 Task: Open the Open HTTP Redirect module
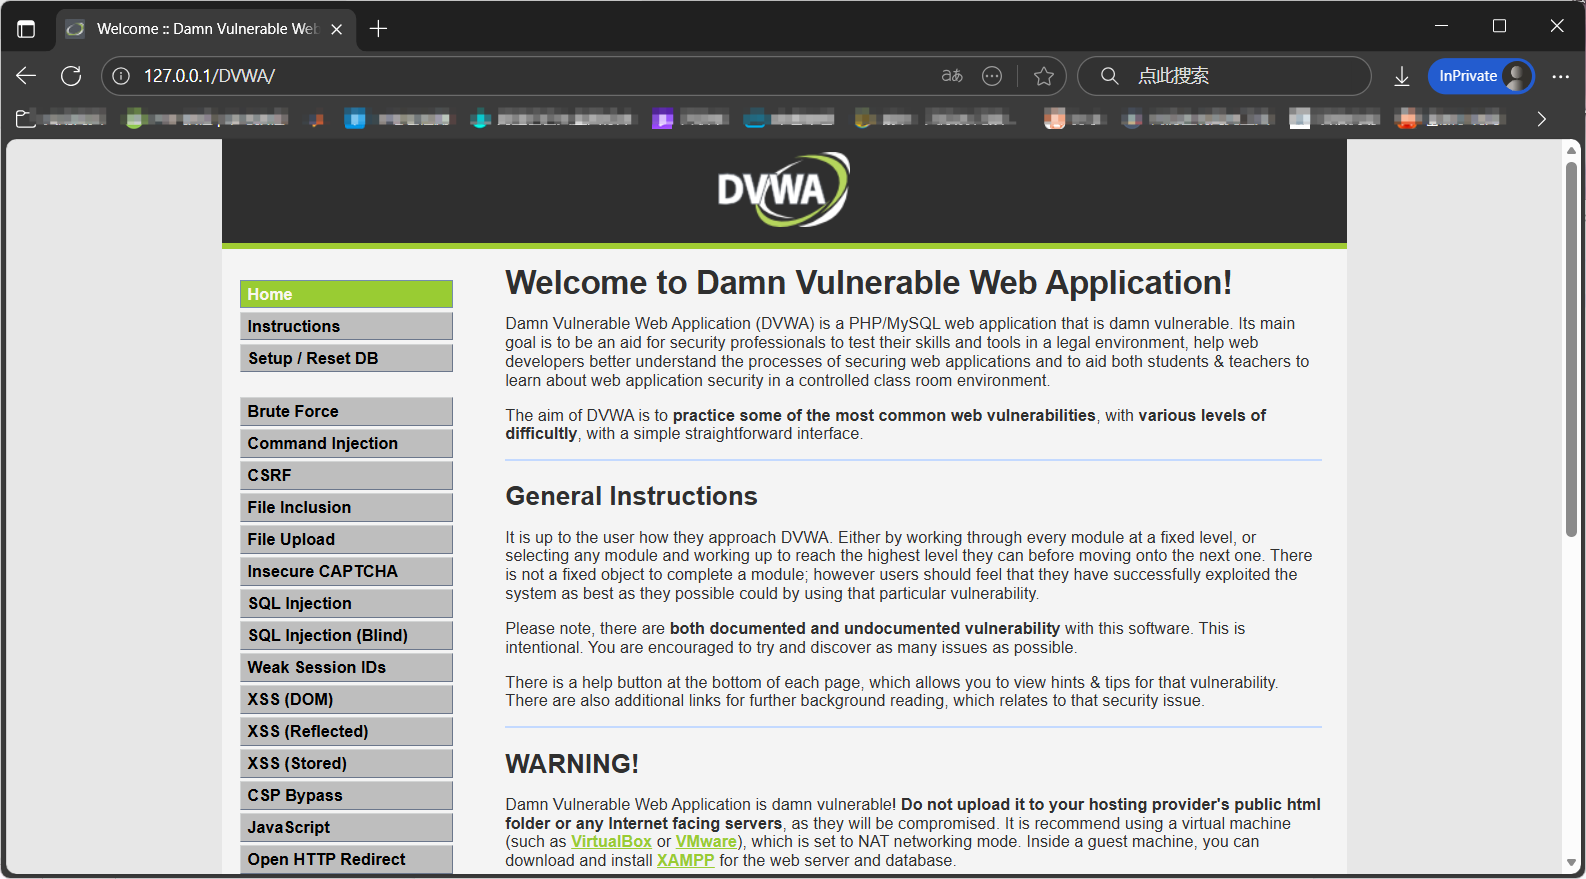[x=346, y=859]
